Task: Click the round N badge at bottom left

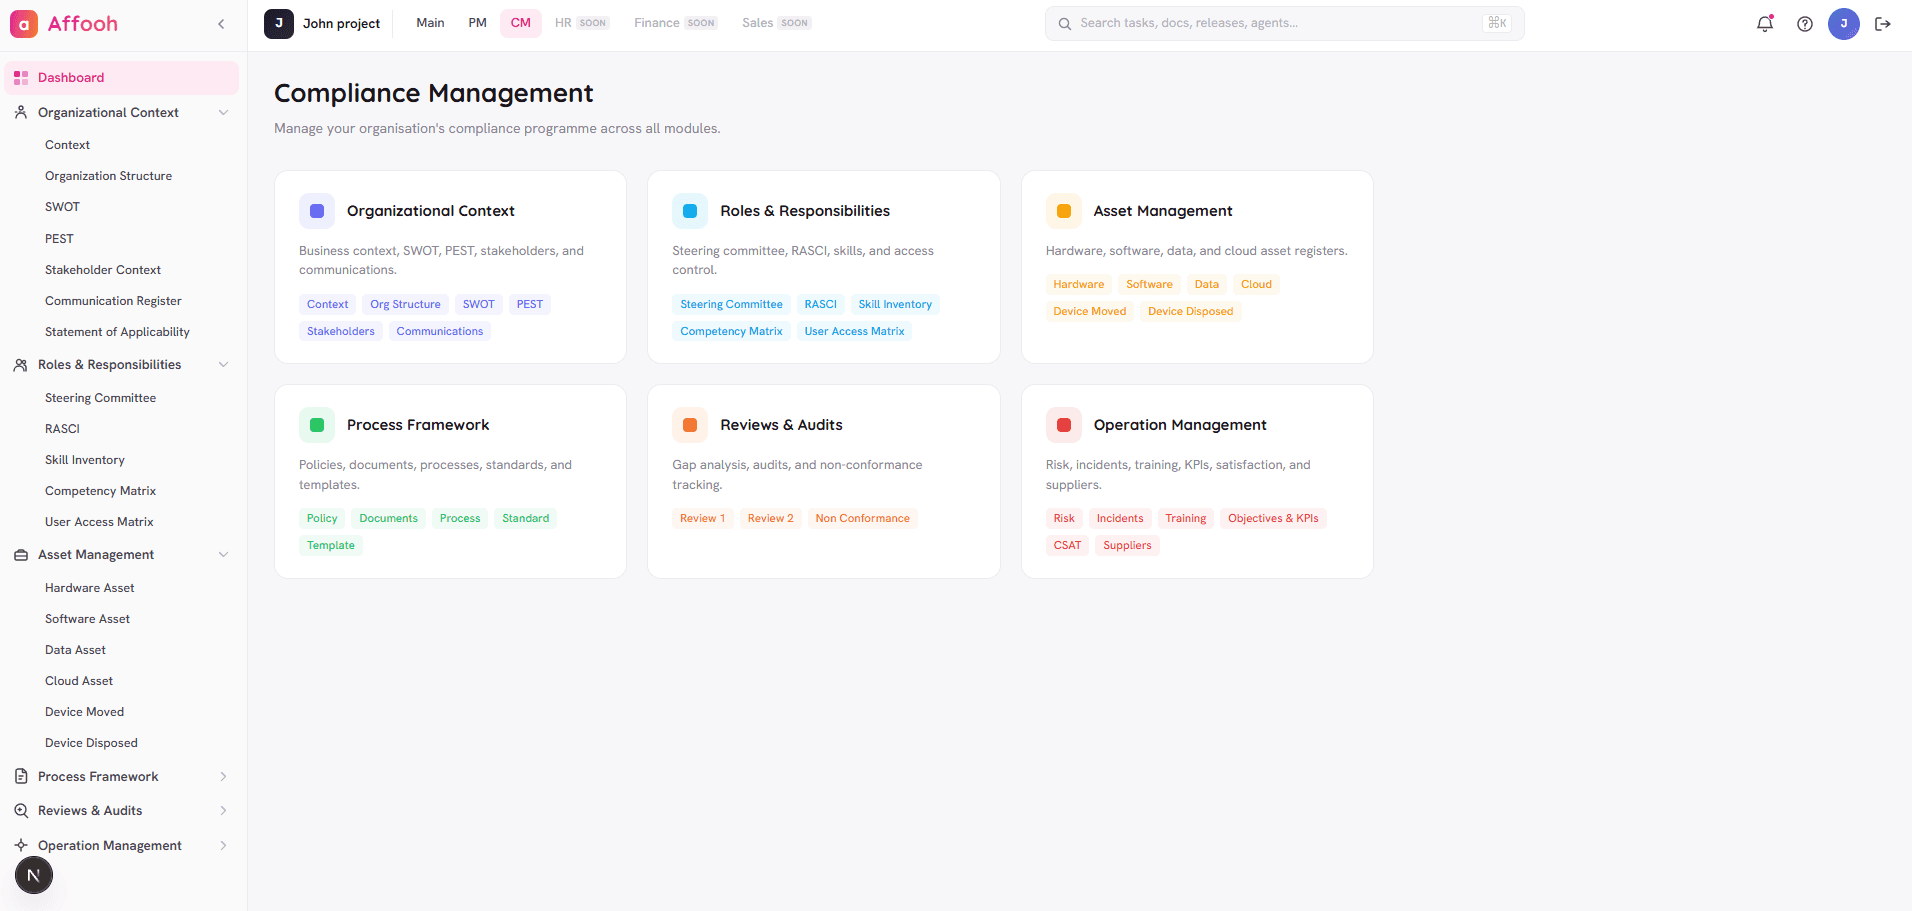Action: click(34, 876)
